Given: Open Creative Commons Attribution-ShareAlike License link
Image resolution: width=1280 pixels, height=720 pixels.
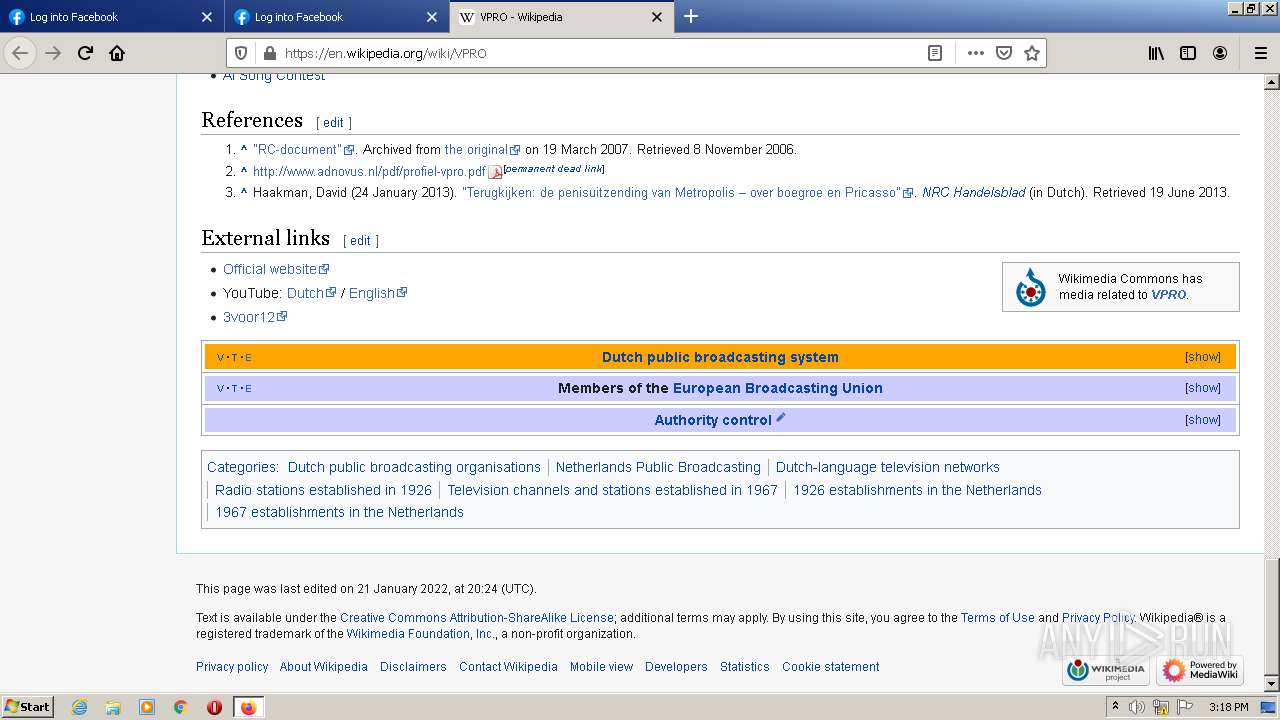Looking at the screenshot, I should (477, 618).
